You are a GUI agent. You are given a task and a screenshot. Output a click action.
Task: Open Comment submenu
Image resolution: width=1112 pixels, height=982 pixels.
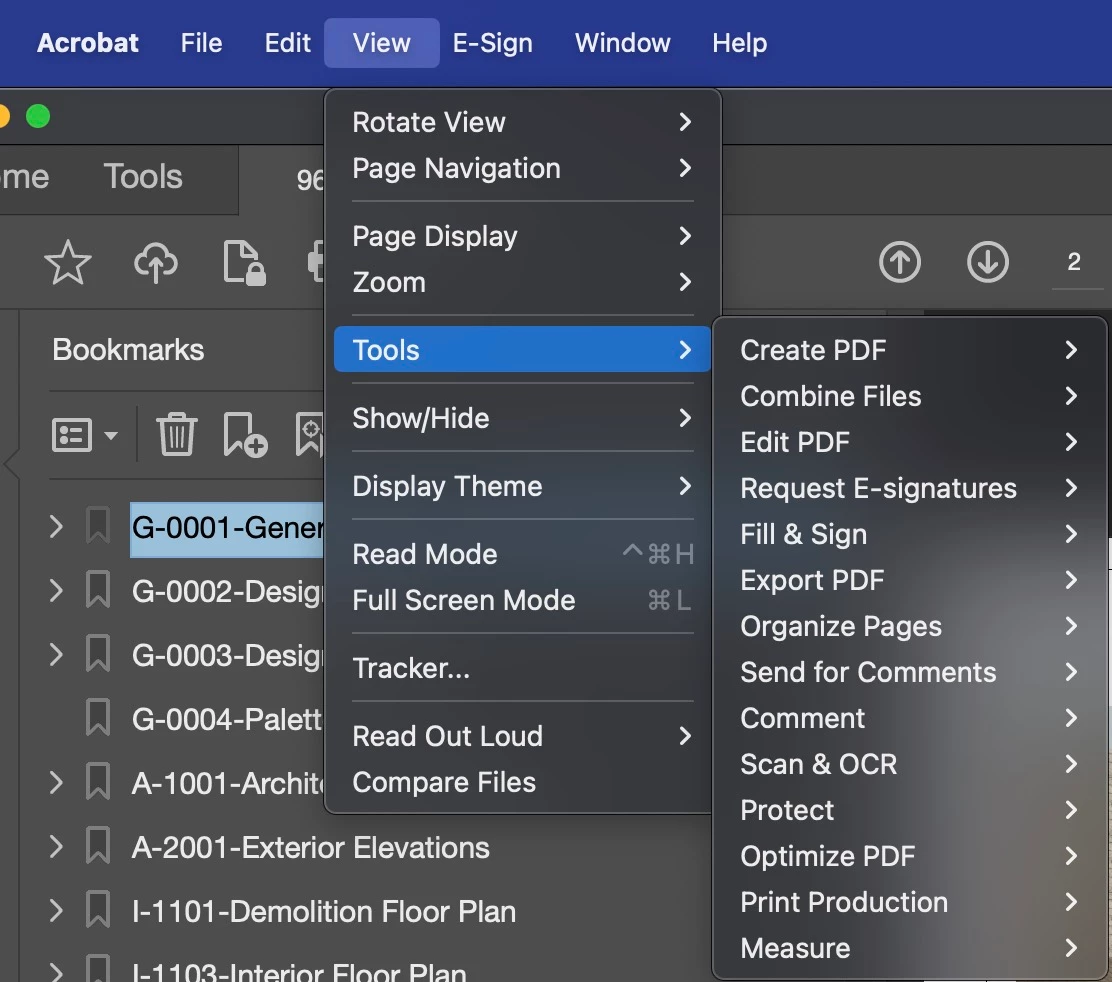909,718
